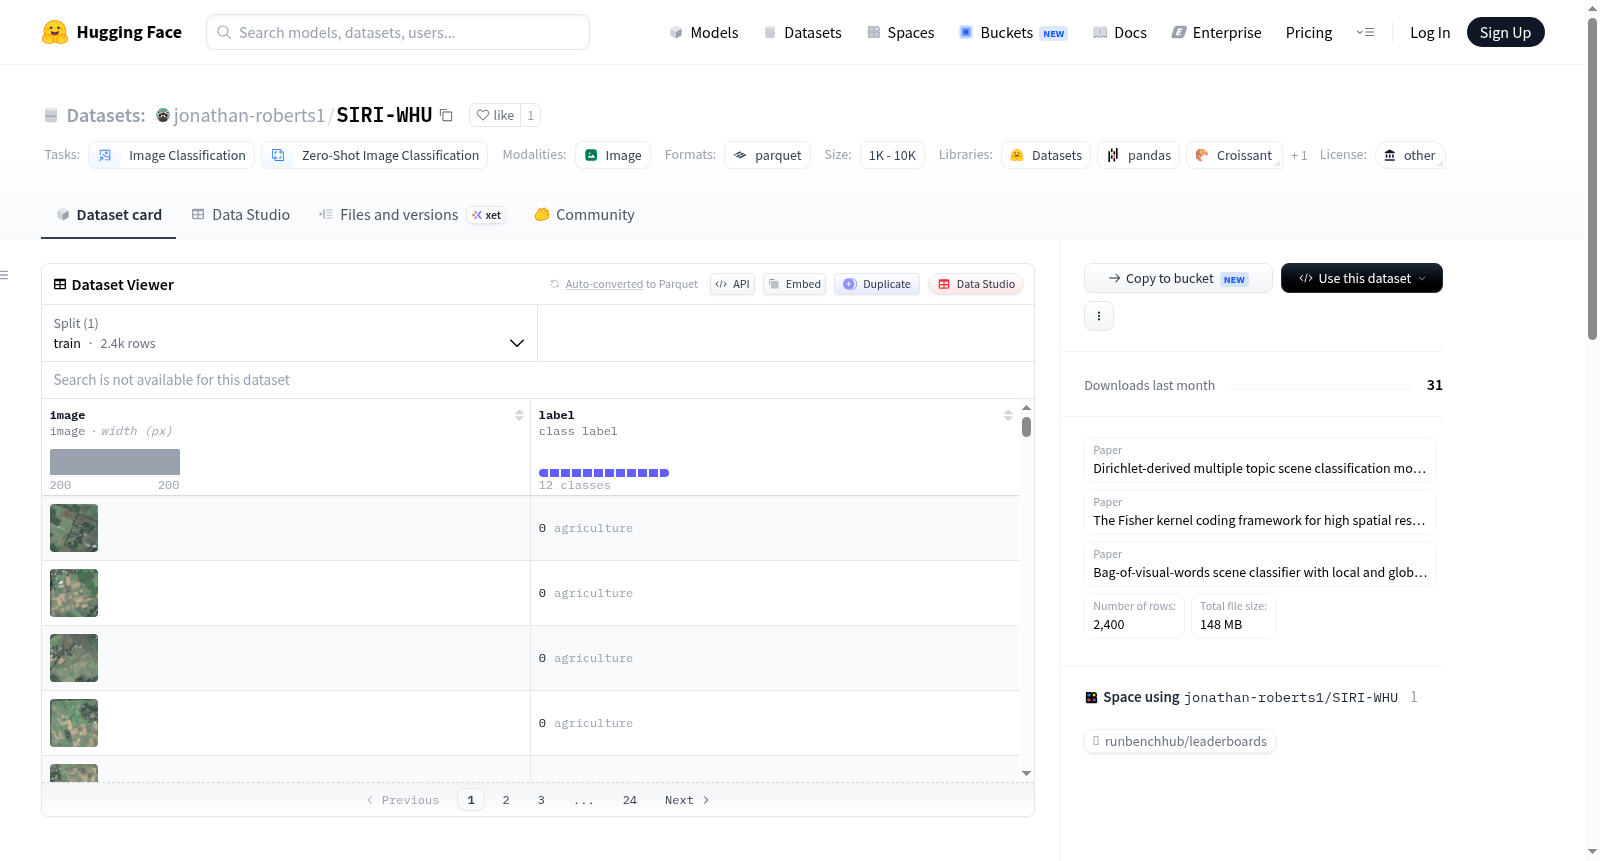Viewport: 1600px width, 861px height.
Task: Go to page 3 of the dataset viewer
Action: click(x=541, y=800)
